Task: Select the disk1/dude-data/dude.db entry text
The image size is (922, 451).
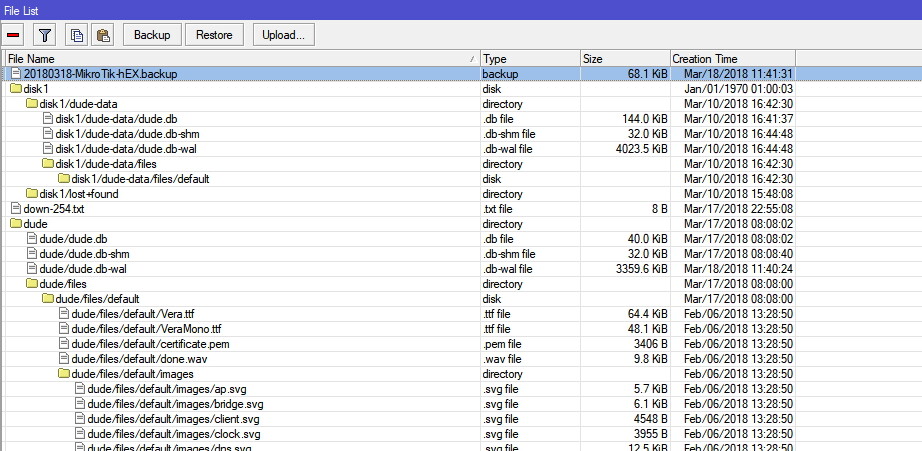Action: click(116, 119)
